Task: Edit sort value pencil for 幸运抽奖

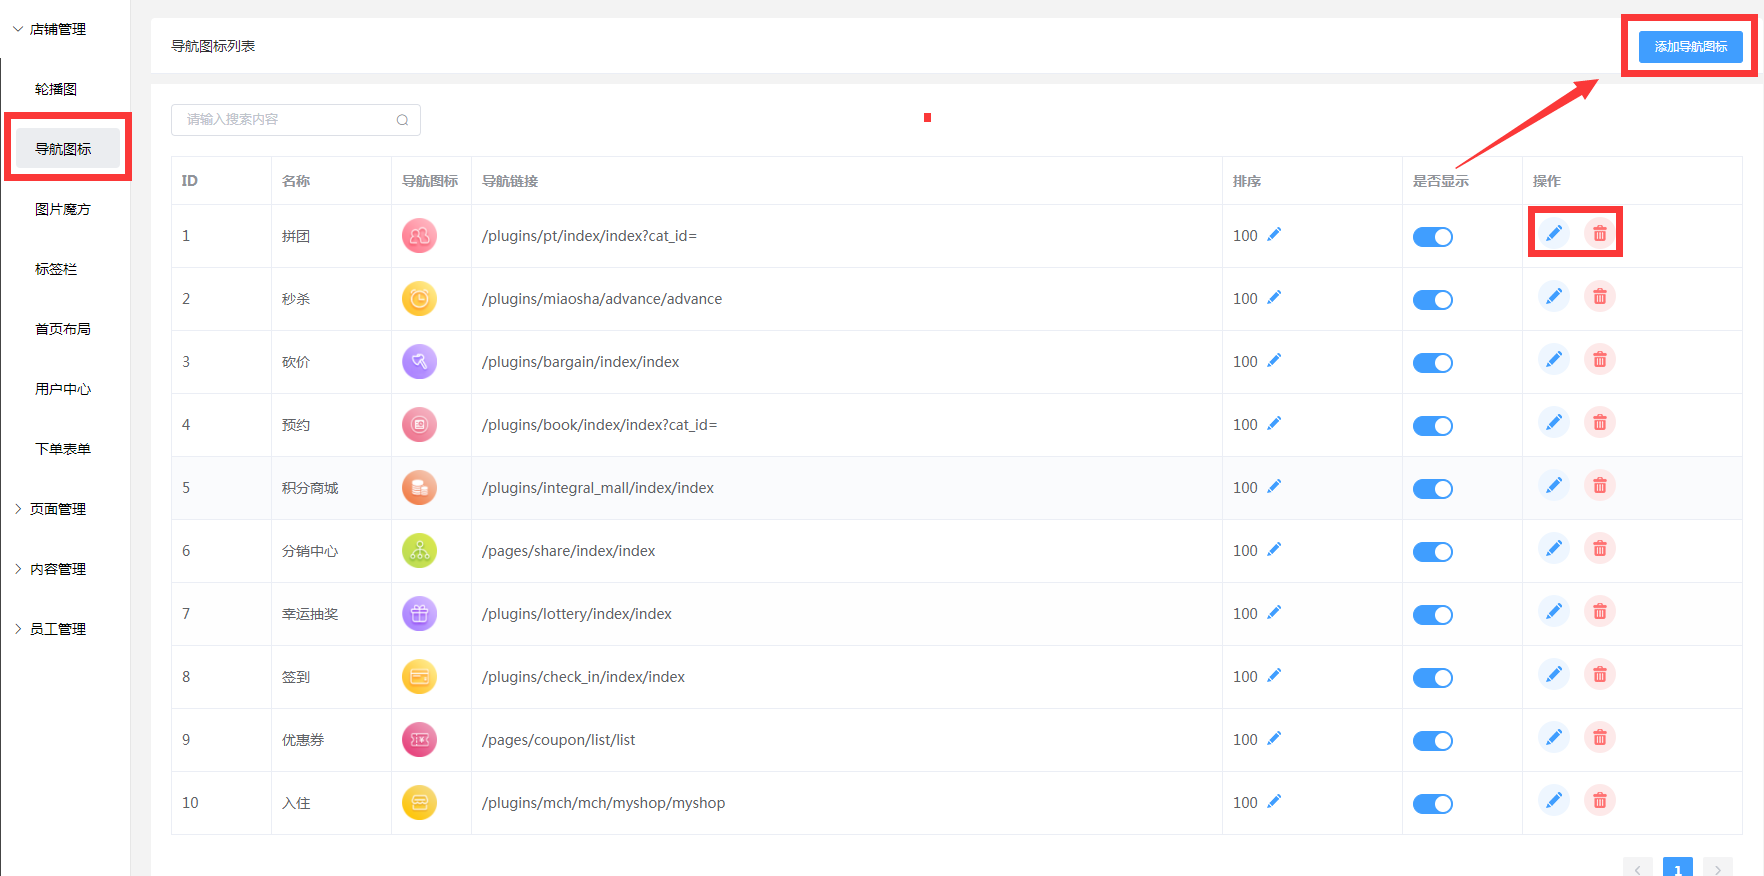Action: click(x=1274, y=612)
